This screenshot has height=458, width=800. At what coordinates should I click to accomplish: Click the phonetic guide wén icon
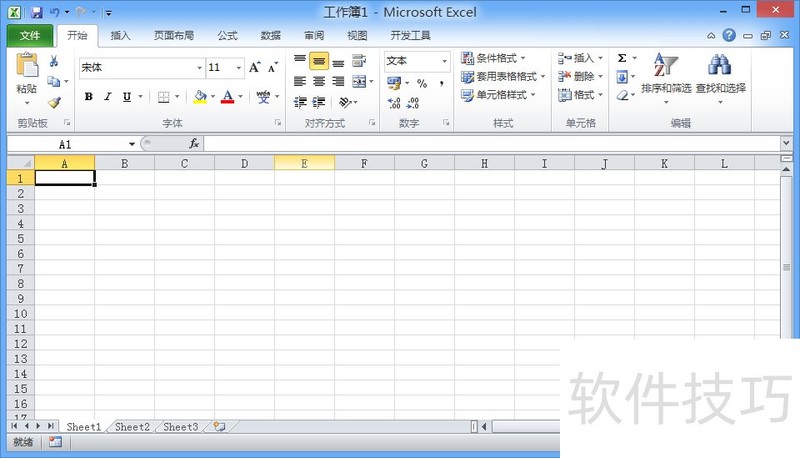click(x=263, y=96)
